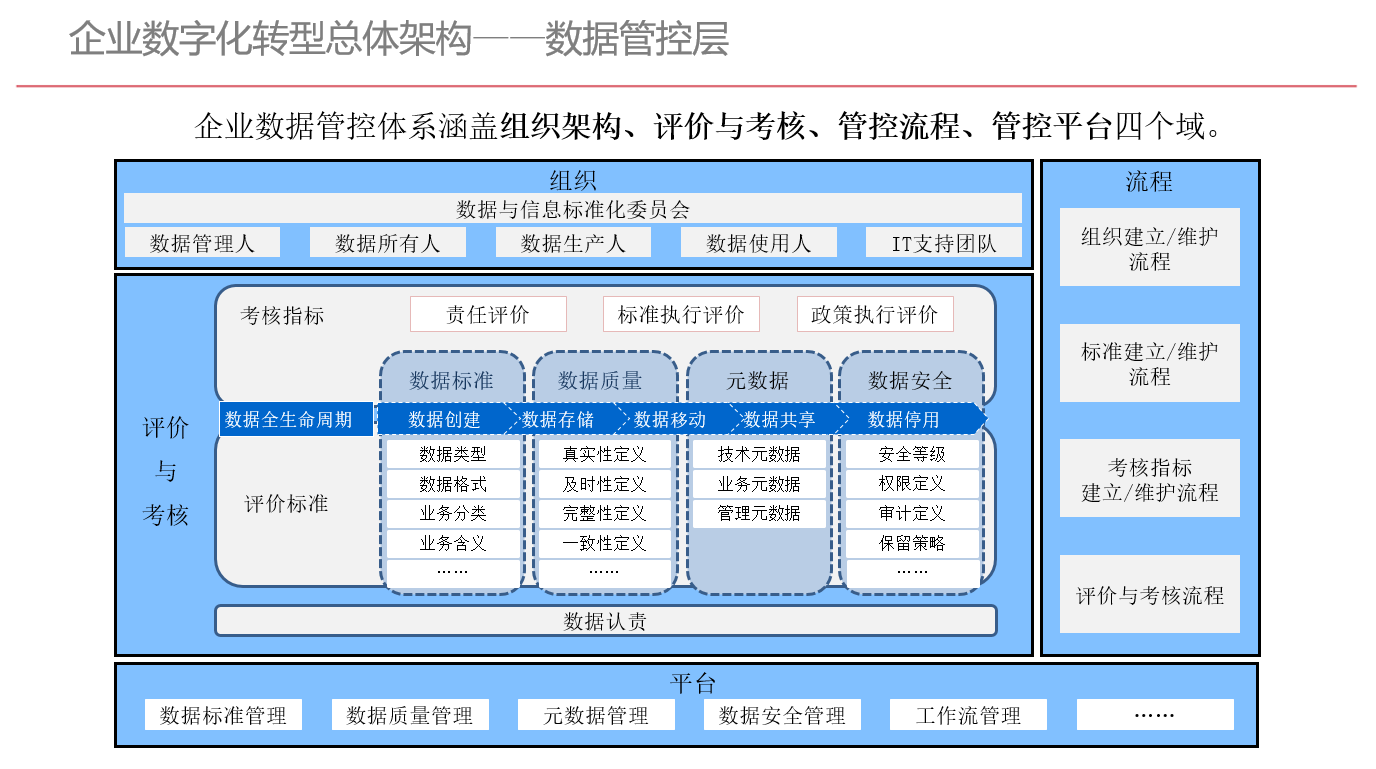The image size is (1376, 769).
Task: Click the 政策执行评价 box
Action: 875,315
